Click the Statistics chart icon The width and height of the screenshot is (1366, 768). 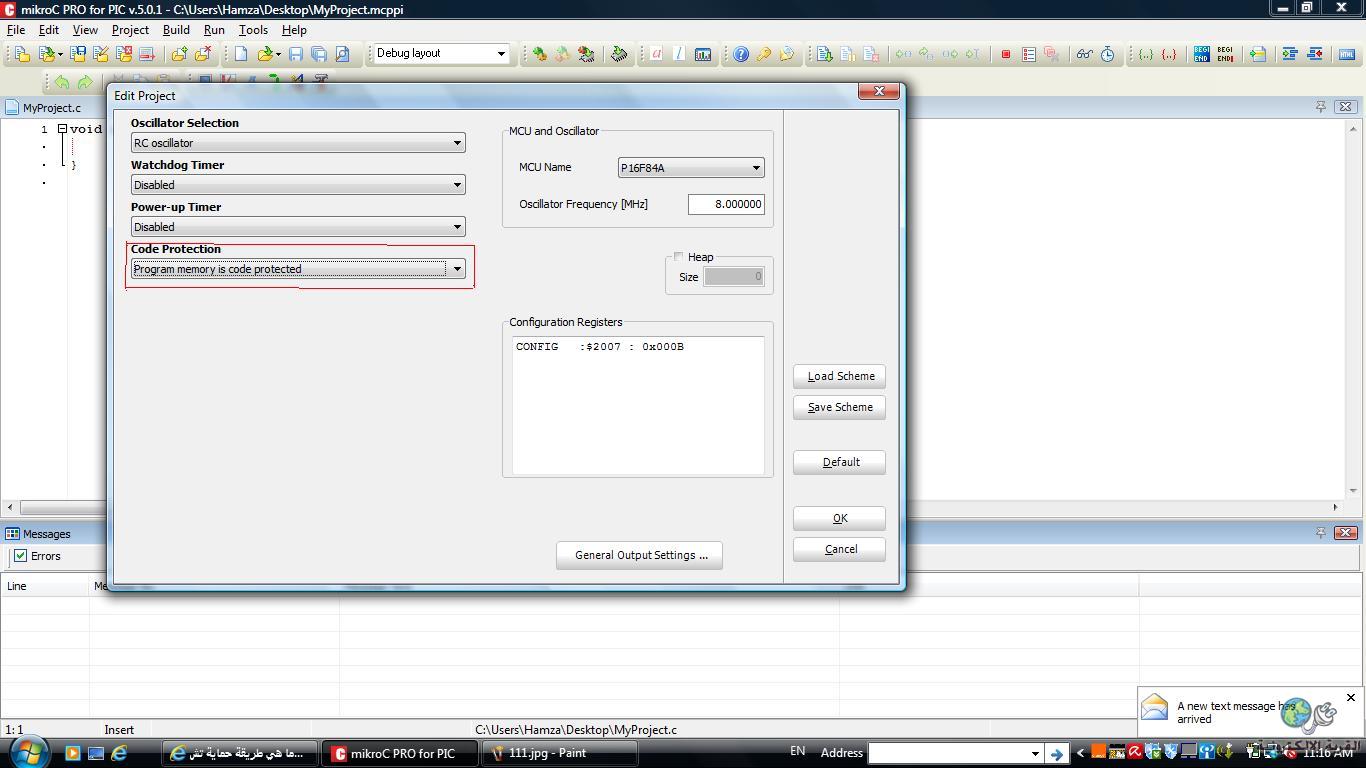(703, 54)
